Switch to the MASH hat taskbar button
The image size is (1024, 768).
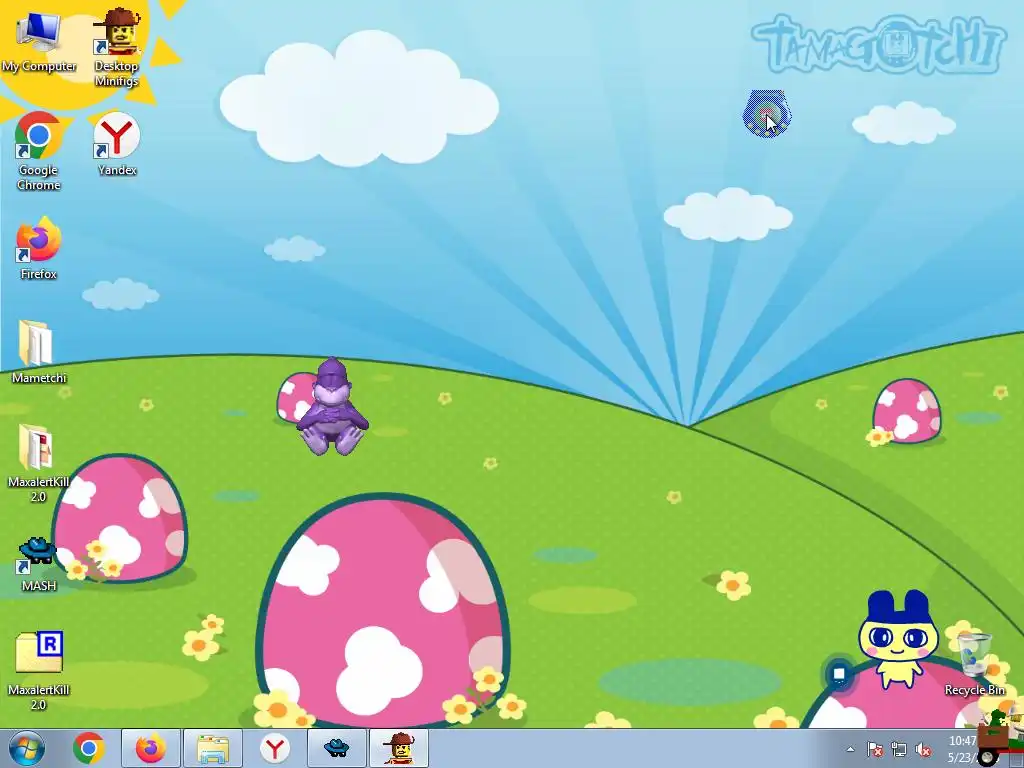pos(337,748)
